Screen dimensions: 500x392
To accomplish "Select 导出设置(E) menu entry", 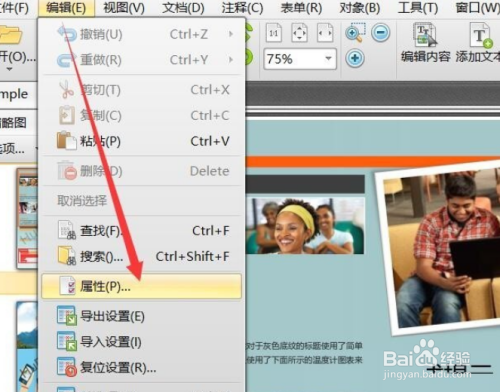I will tap(141, 316).
